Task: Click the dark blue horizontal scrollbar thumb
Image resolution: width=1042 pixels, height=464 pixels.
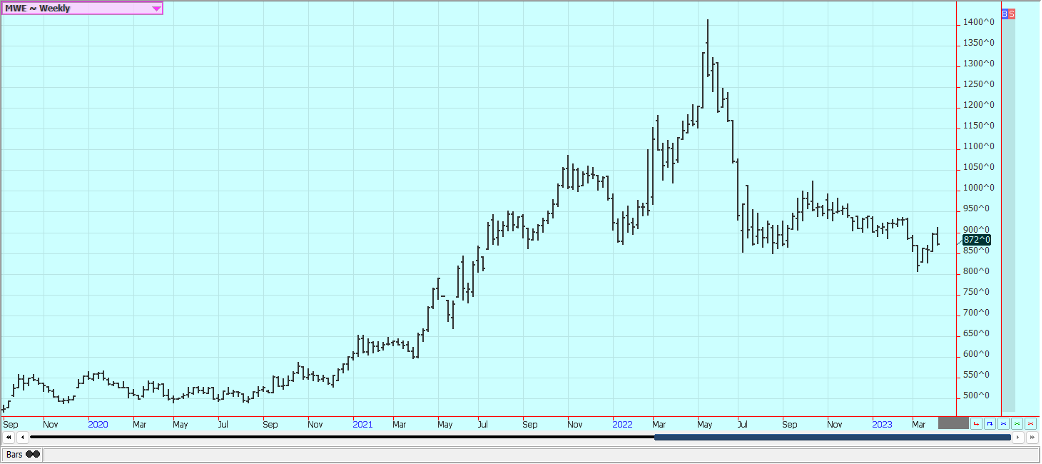Action: (830, 437)
